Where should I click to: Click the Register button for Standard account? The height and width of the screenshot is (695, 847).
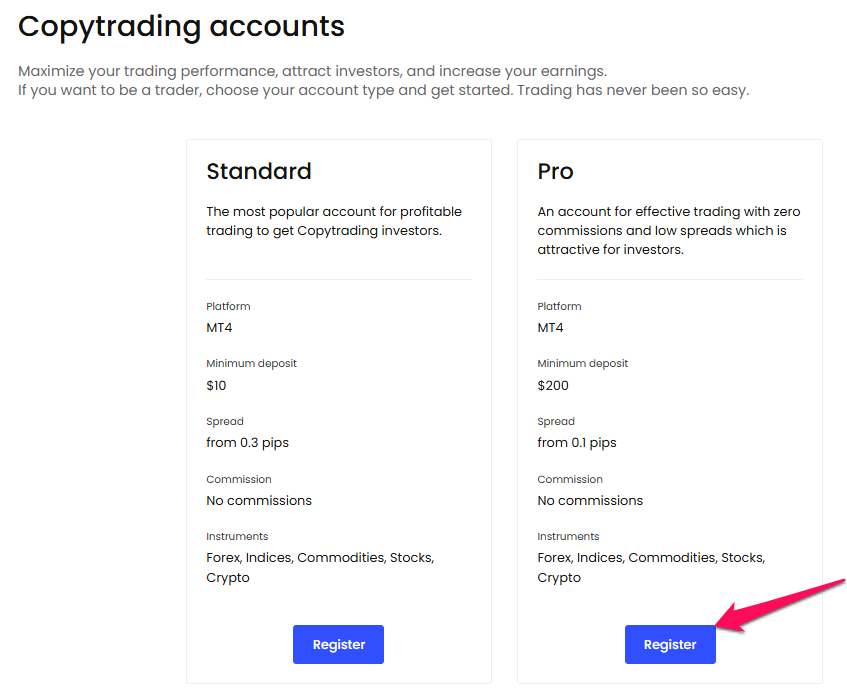point(338,644)
